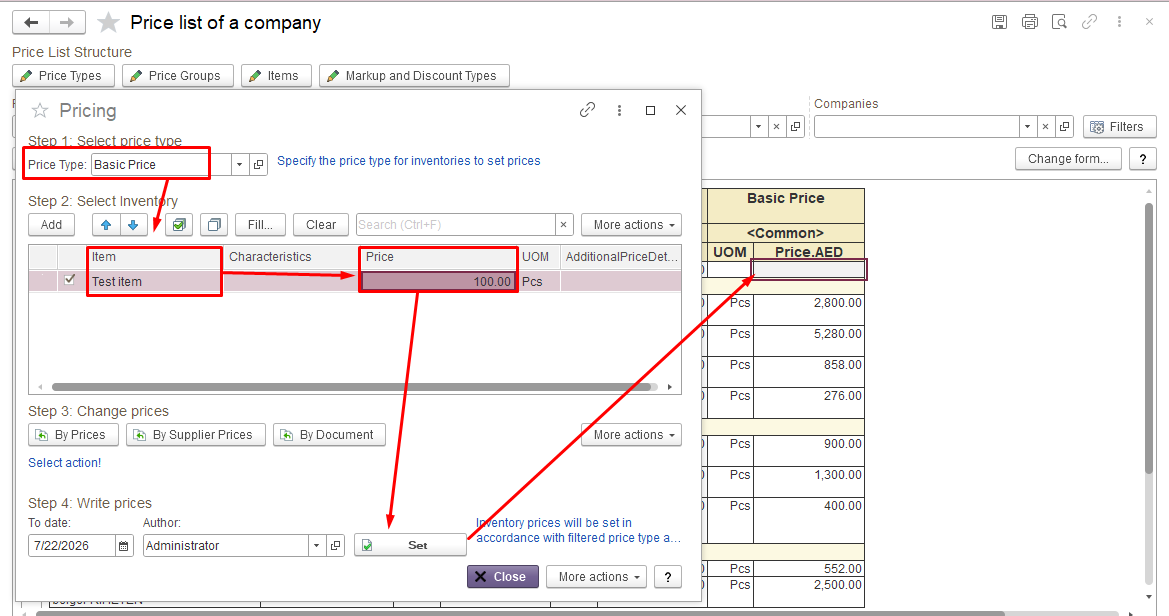Click the empty Price.AED cell under the header

(809, 269)
